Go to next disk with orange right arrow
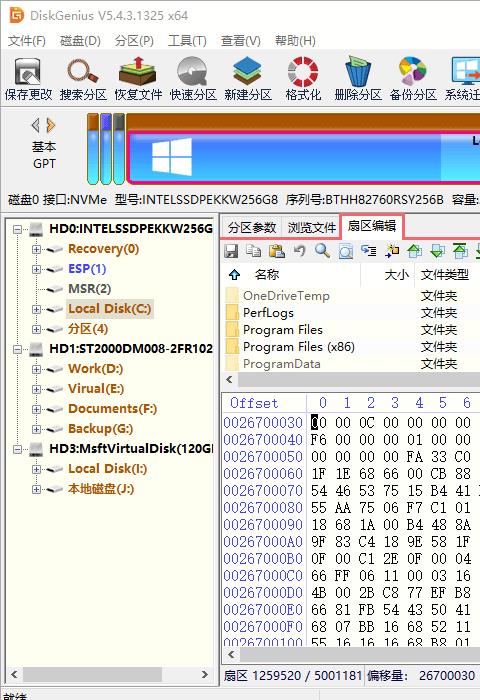This screenshot has height=700, width=480. point(50,125)
